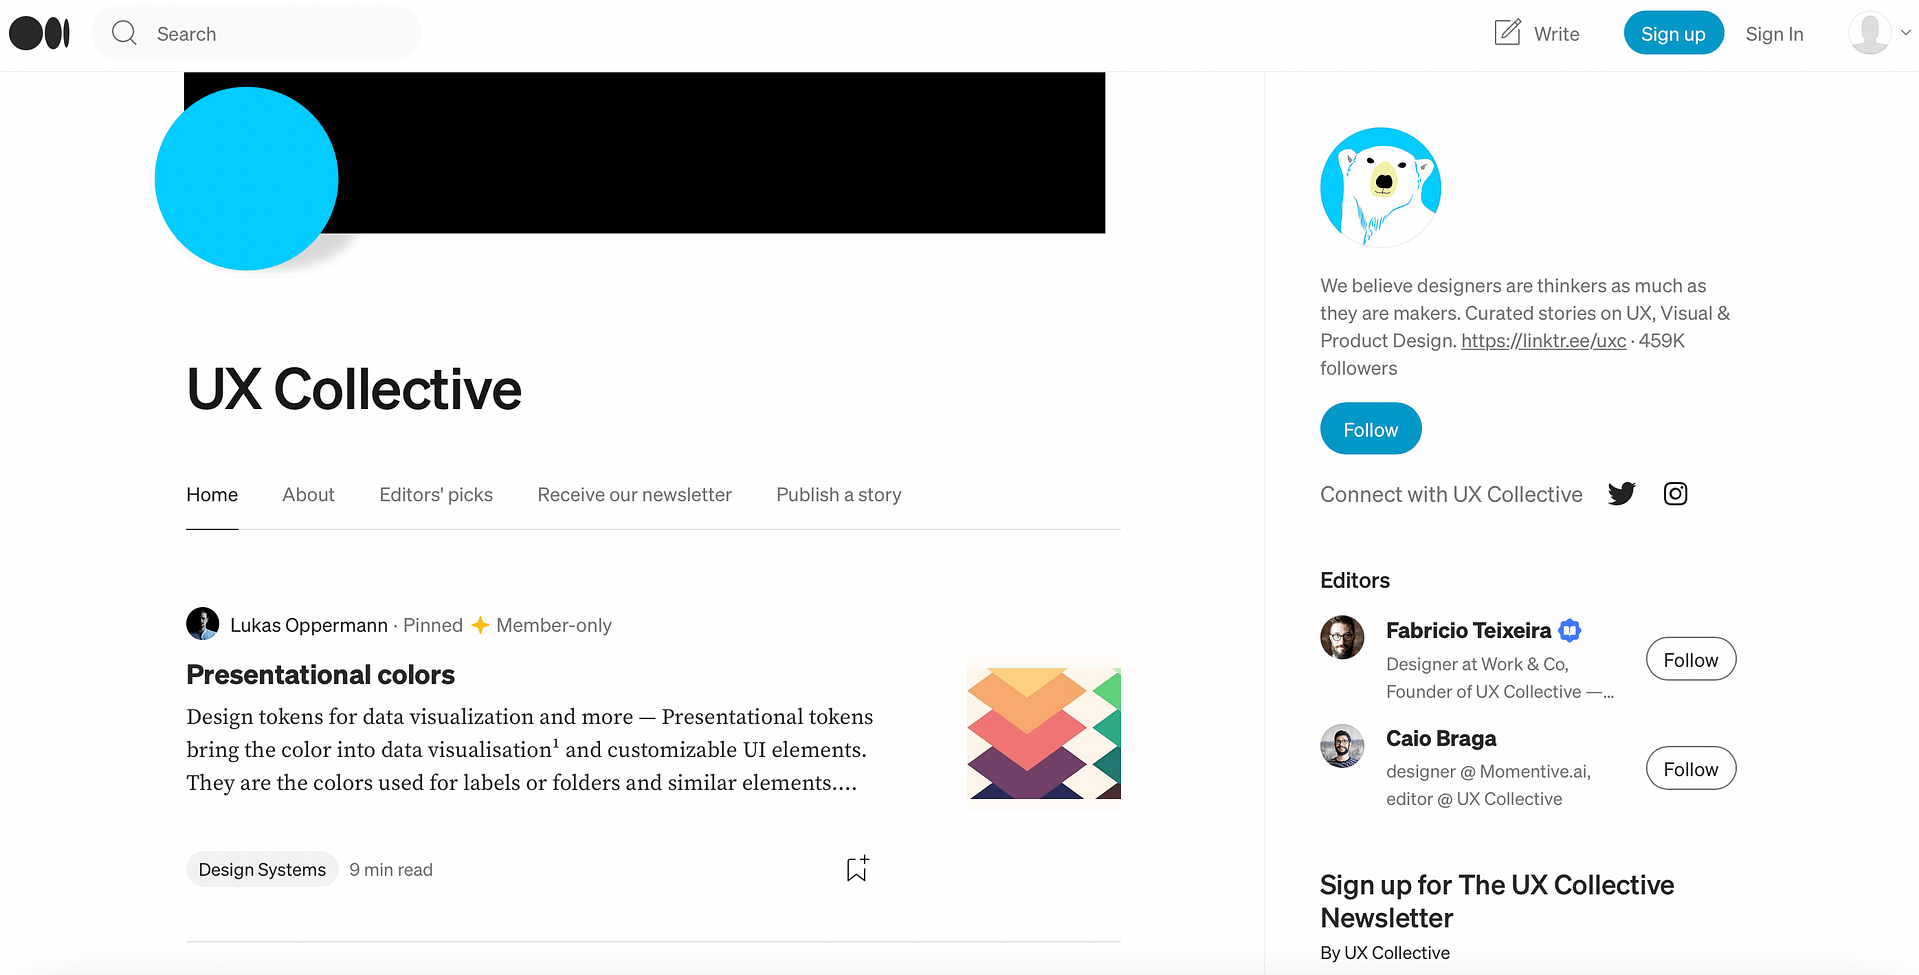Open the Publish a story menu item

[x=838, y=494]
